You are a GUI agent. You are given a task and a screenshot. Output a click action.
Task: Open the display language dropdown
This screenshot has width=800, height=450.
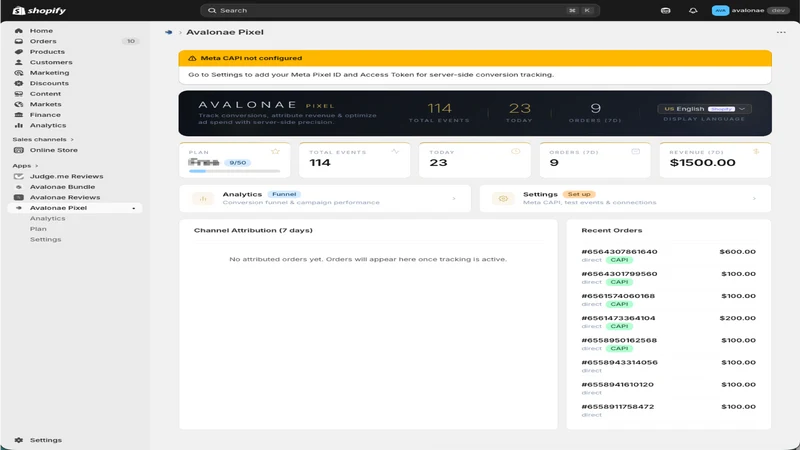(704, 109)
